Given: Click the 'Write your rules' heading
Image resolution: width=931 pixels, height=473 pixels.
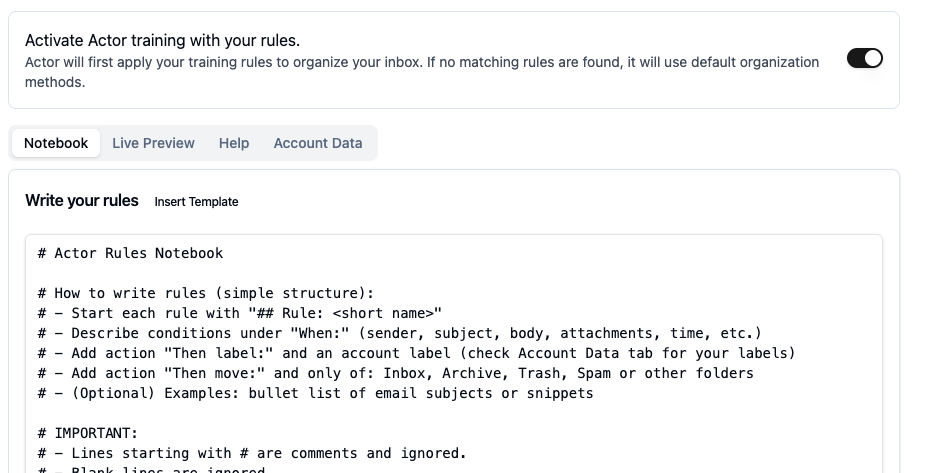Looking at the screenshot, I should 82,201.
